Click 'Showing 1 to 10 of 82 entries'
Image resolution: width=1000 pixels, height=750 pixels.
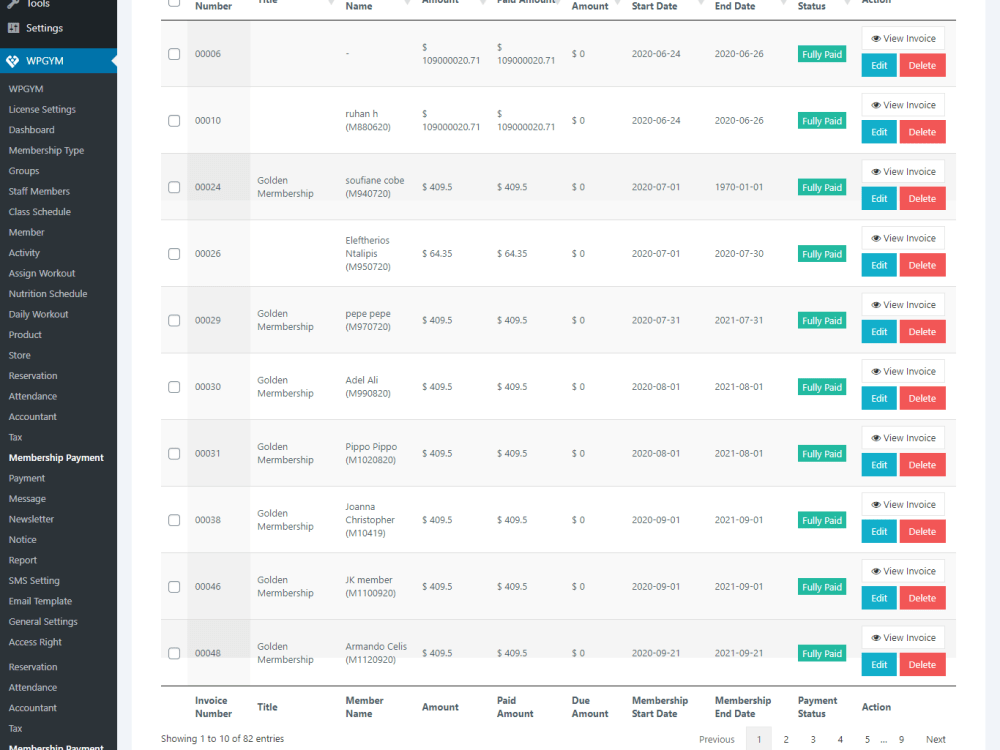pos(222,739)
